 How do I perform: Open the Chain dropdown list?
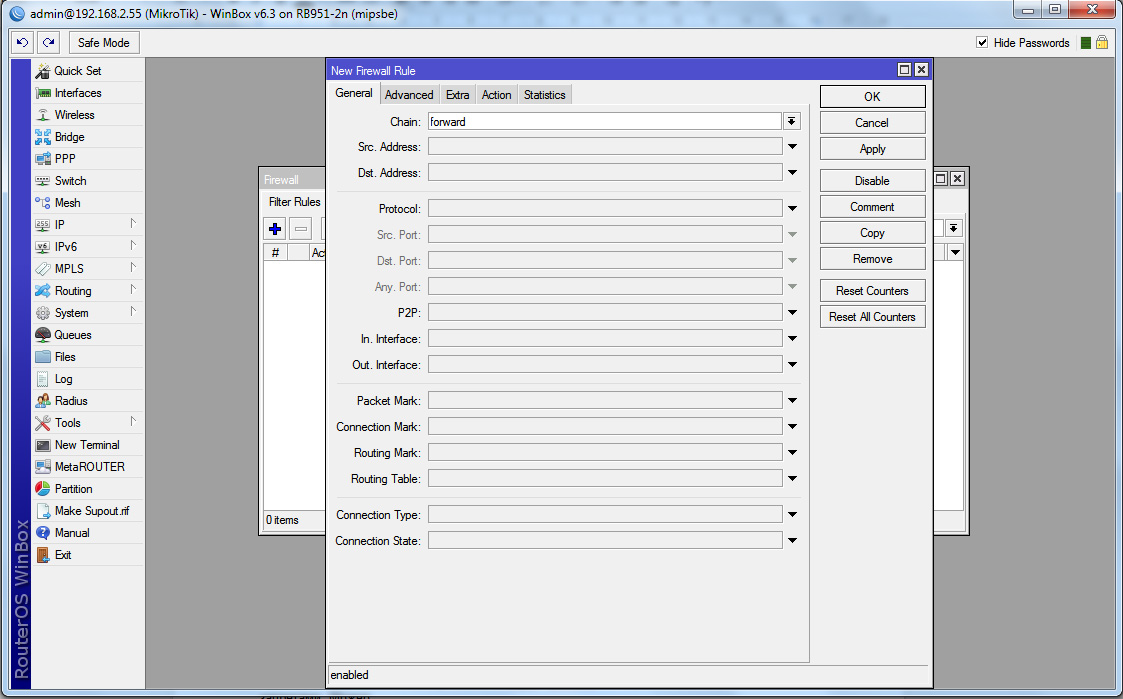pos(791,122)
